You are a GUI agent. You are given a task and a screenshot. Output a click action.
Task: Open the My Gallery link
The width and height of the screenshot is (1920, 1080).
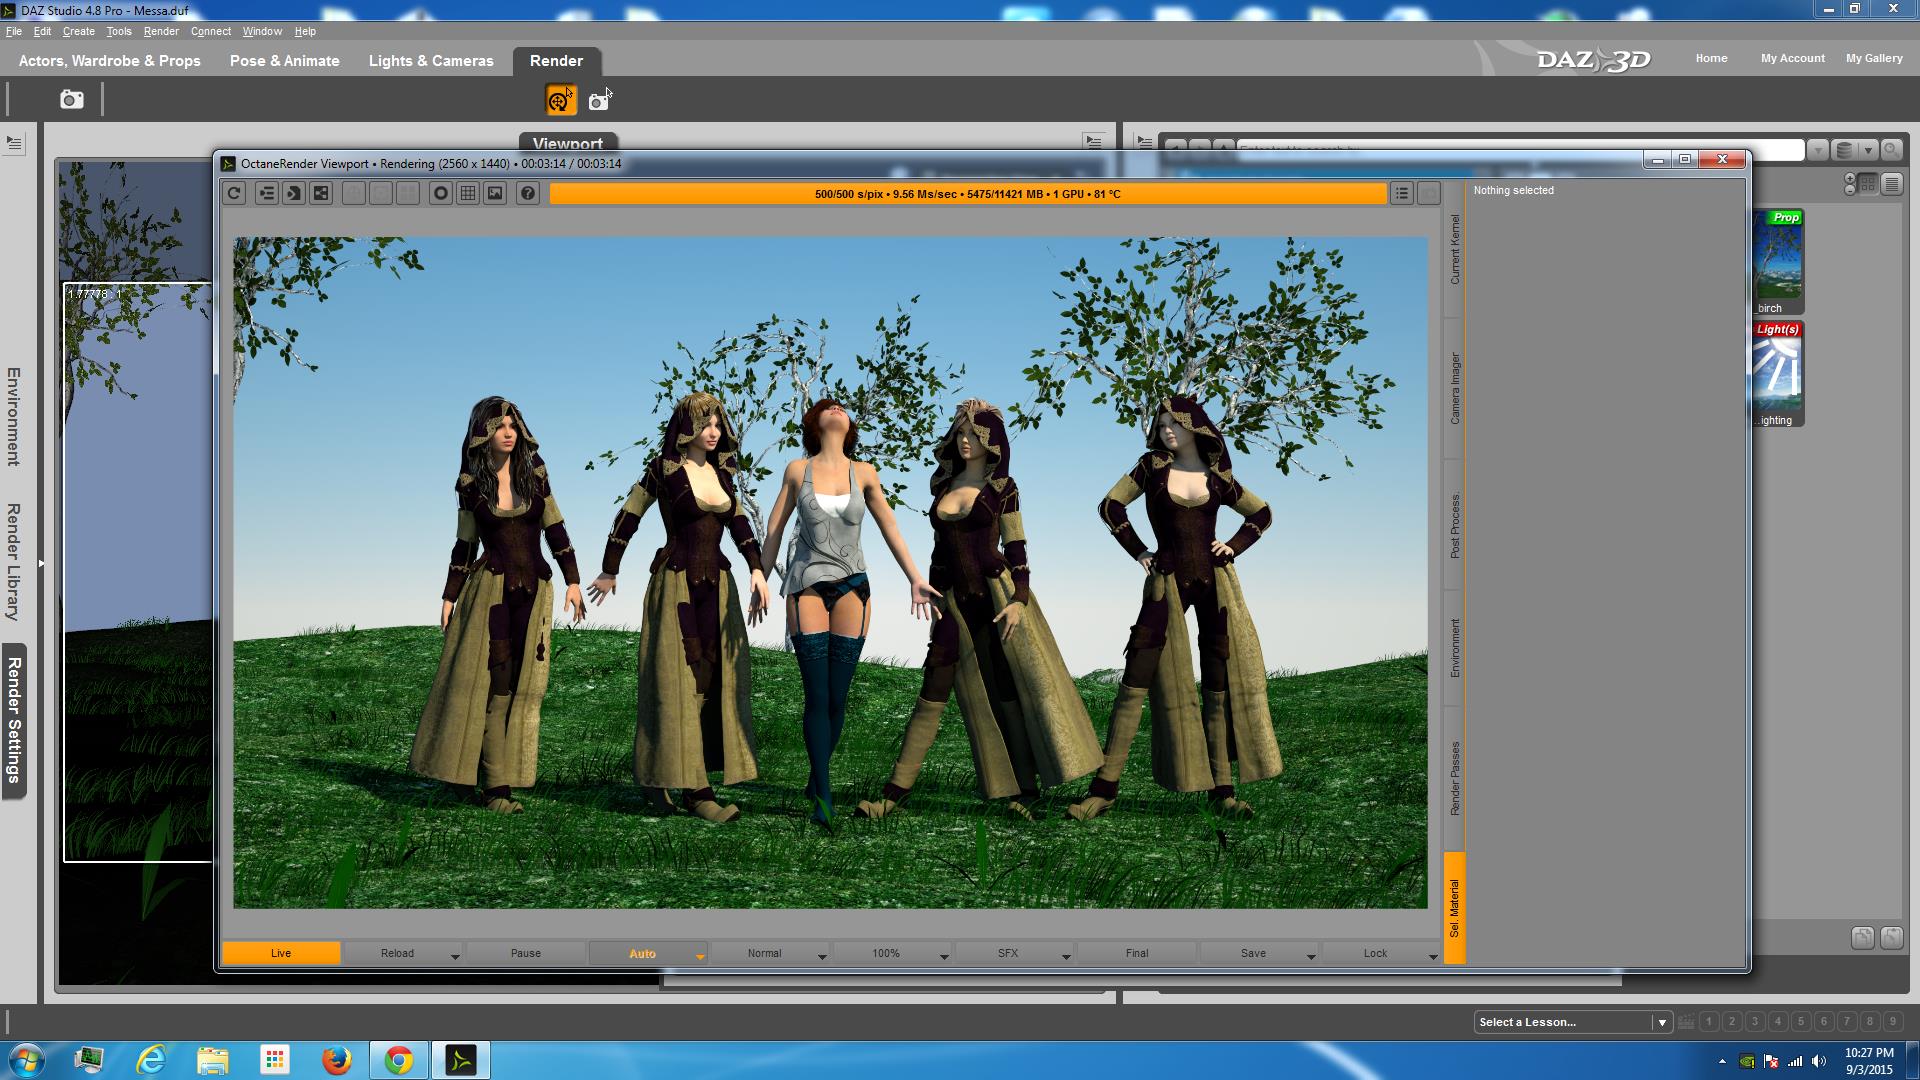(x=1873, y=58)
